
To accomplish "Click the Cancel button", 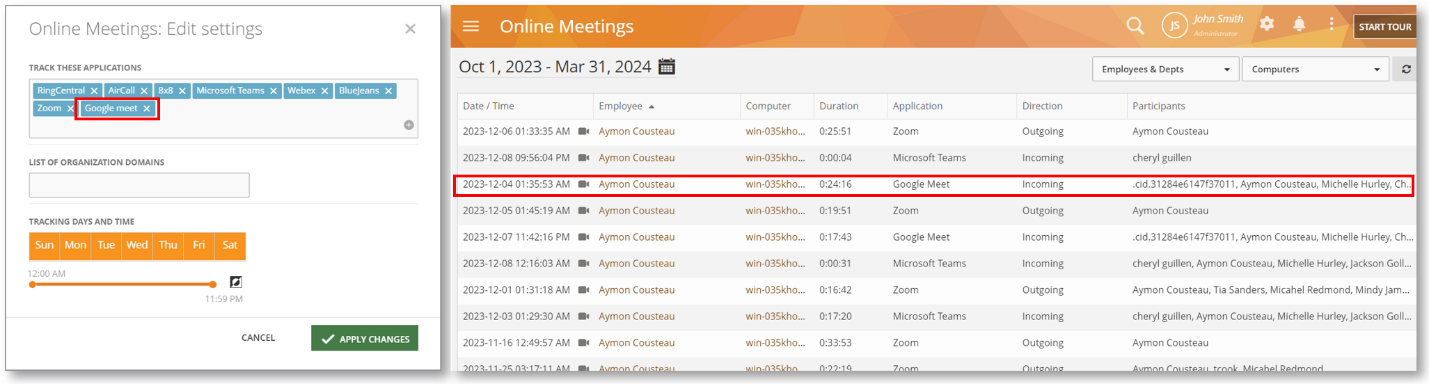I will click(x=258, y=338).
